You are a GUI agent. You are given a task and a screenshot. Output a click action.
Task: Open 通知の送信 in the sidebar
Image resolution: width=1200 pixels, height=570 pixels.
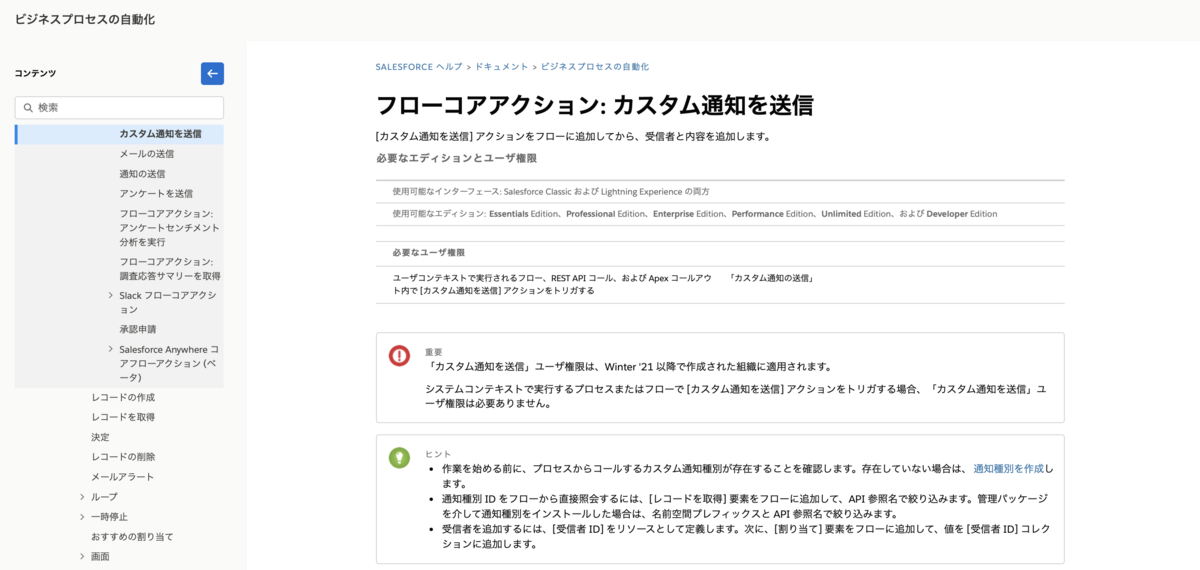142,174
